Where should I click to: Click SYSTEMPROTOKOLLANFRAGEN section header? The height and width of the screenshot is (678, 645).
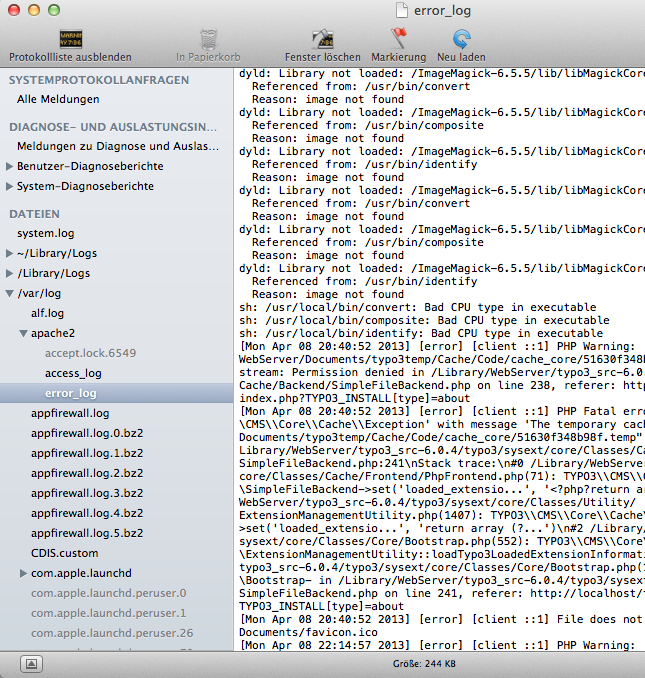tap(99, 80)
